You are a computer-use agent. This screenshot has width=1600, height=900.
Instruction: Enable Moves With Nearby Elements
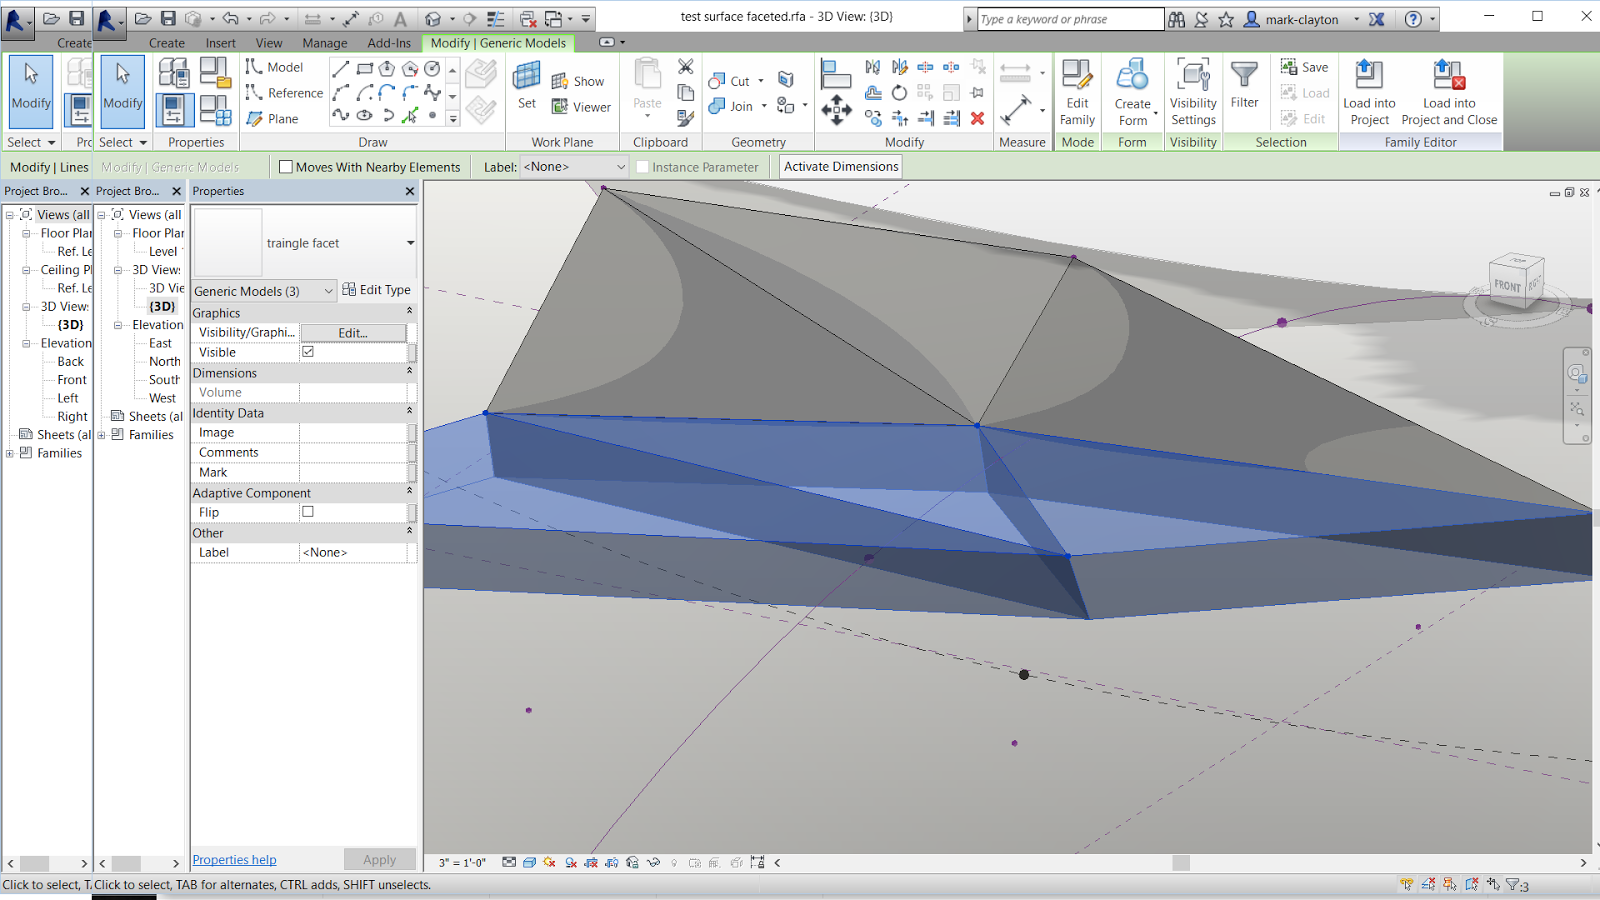286,166
